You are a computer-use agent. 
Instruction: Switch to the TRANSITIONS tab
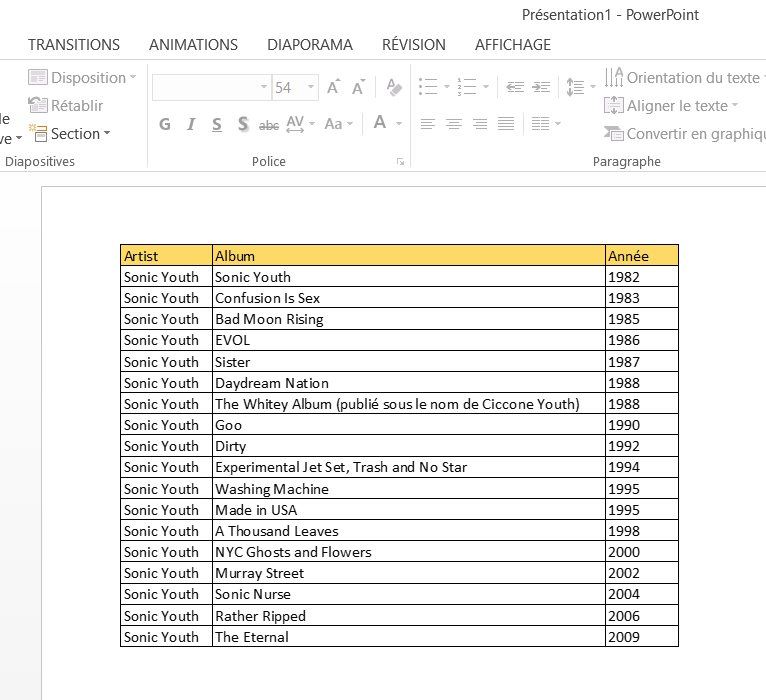74,45
